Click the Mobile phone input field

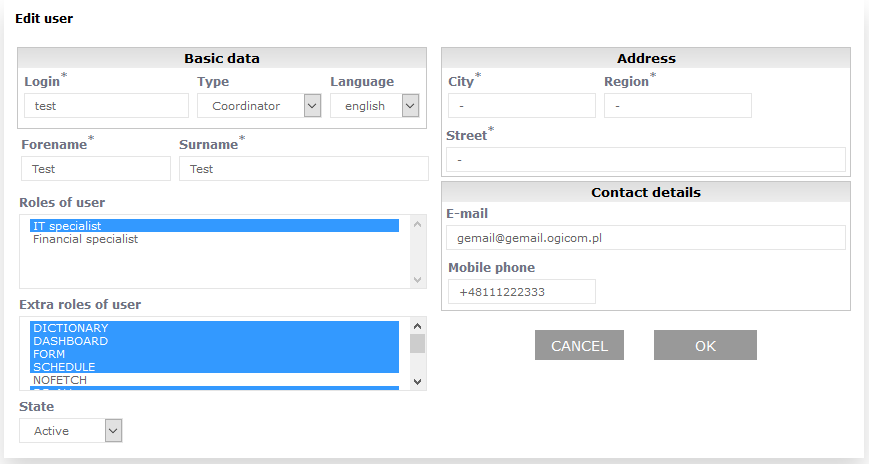pyautogui.click(x=521, y=292)
